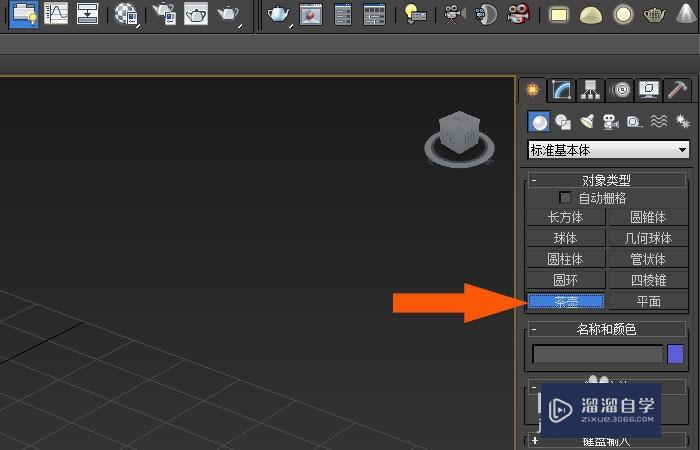Click the highlighted 茶壶 button
The height and width of the screenshot is (450, 700).
(566, 301)
